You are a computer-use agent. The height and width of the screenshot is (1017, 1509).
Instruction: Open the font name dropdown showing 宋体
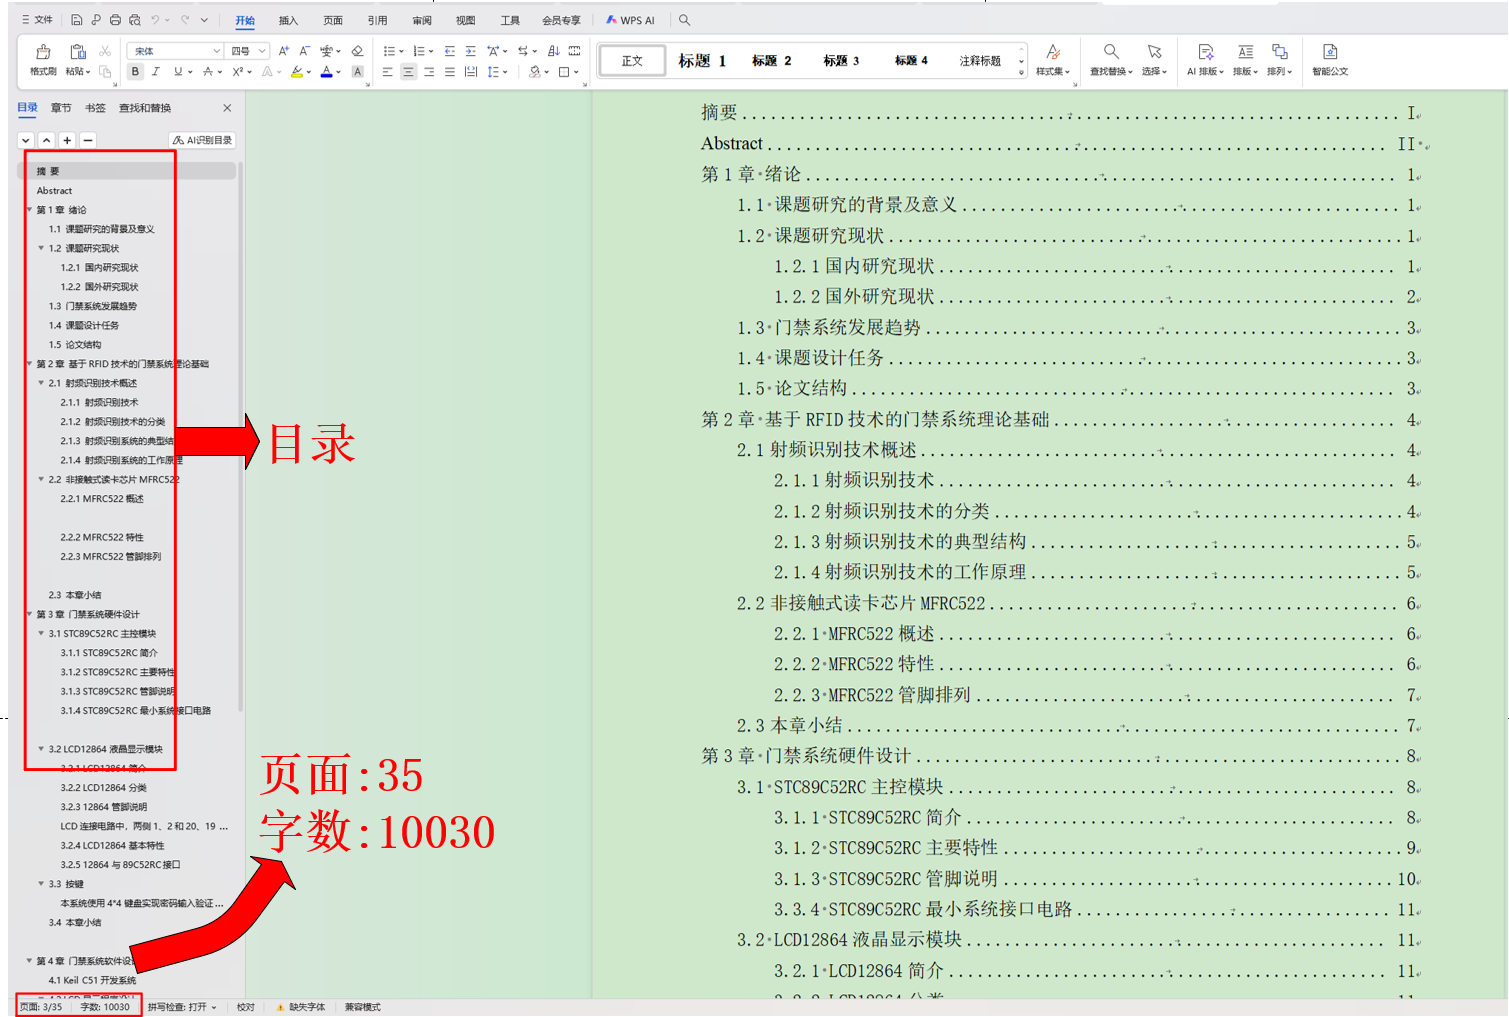tap(175, 51)
